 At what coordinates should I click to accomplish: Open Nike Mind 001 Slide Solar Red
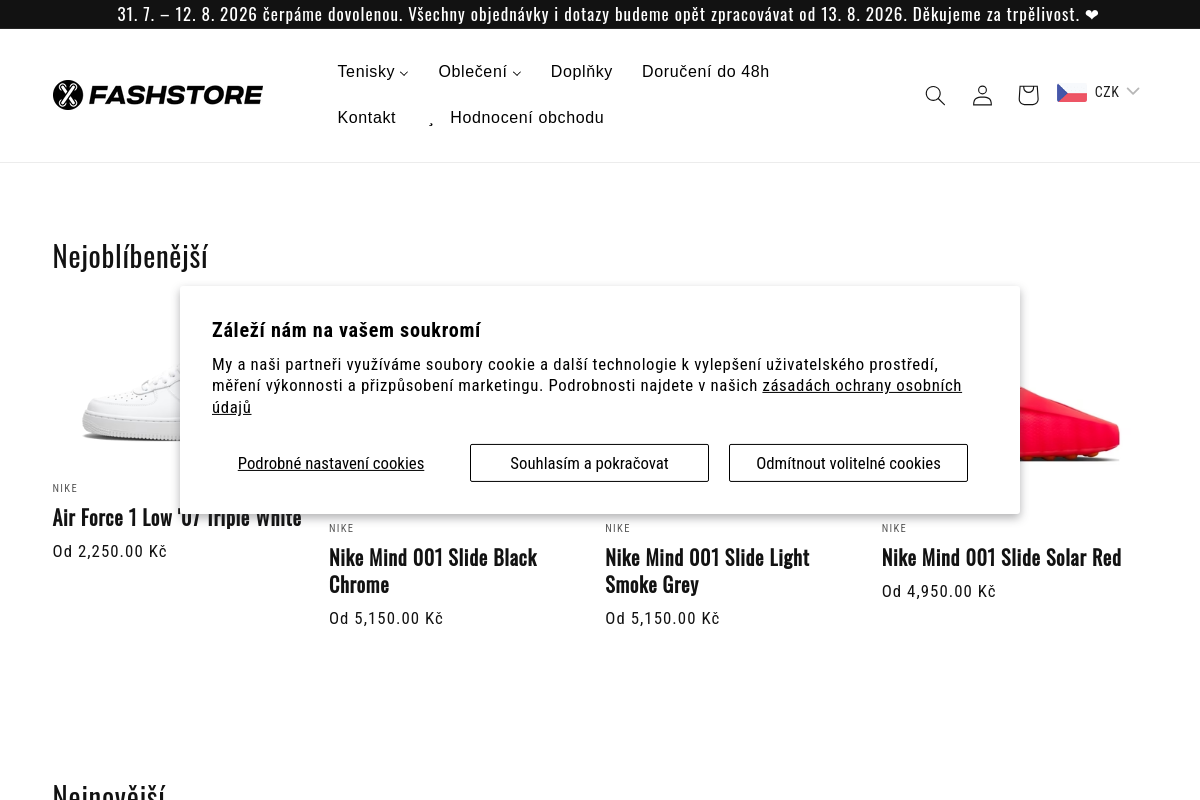click(1001, 557)
